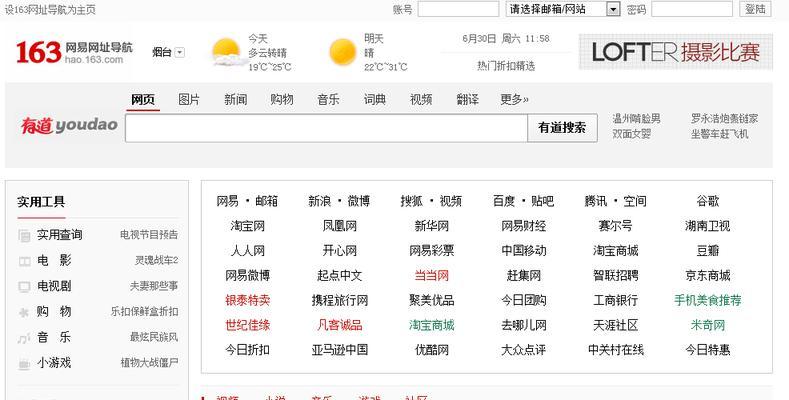
Task: Switch to the 音乐 search tab
Action: pyautogui.click(x=328, y=100)
